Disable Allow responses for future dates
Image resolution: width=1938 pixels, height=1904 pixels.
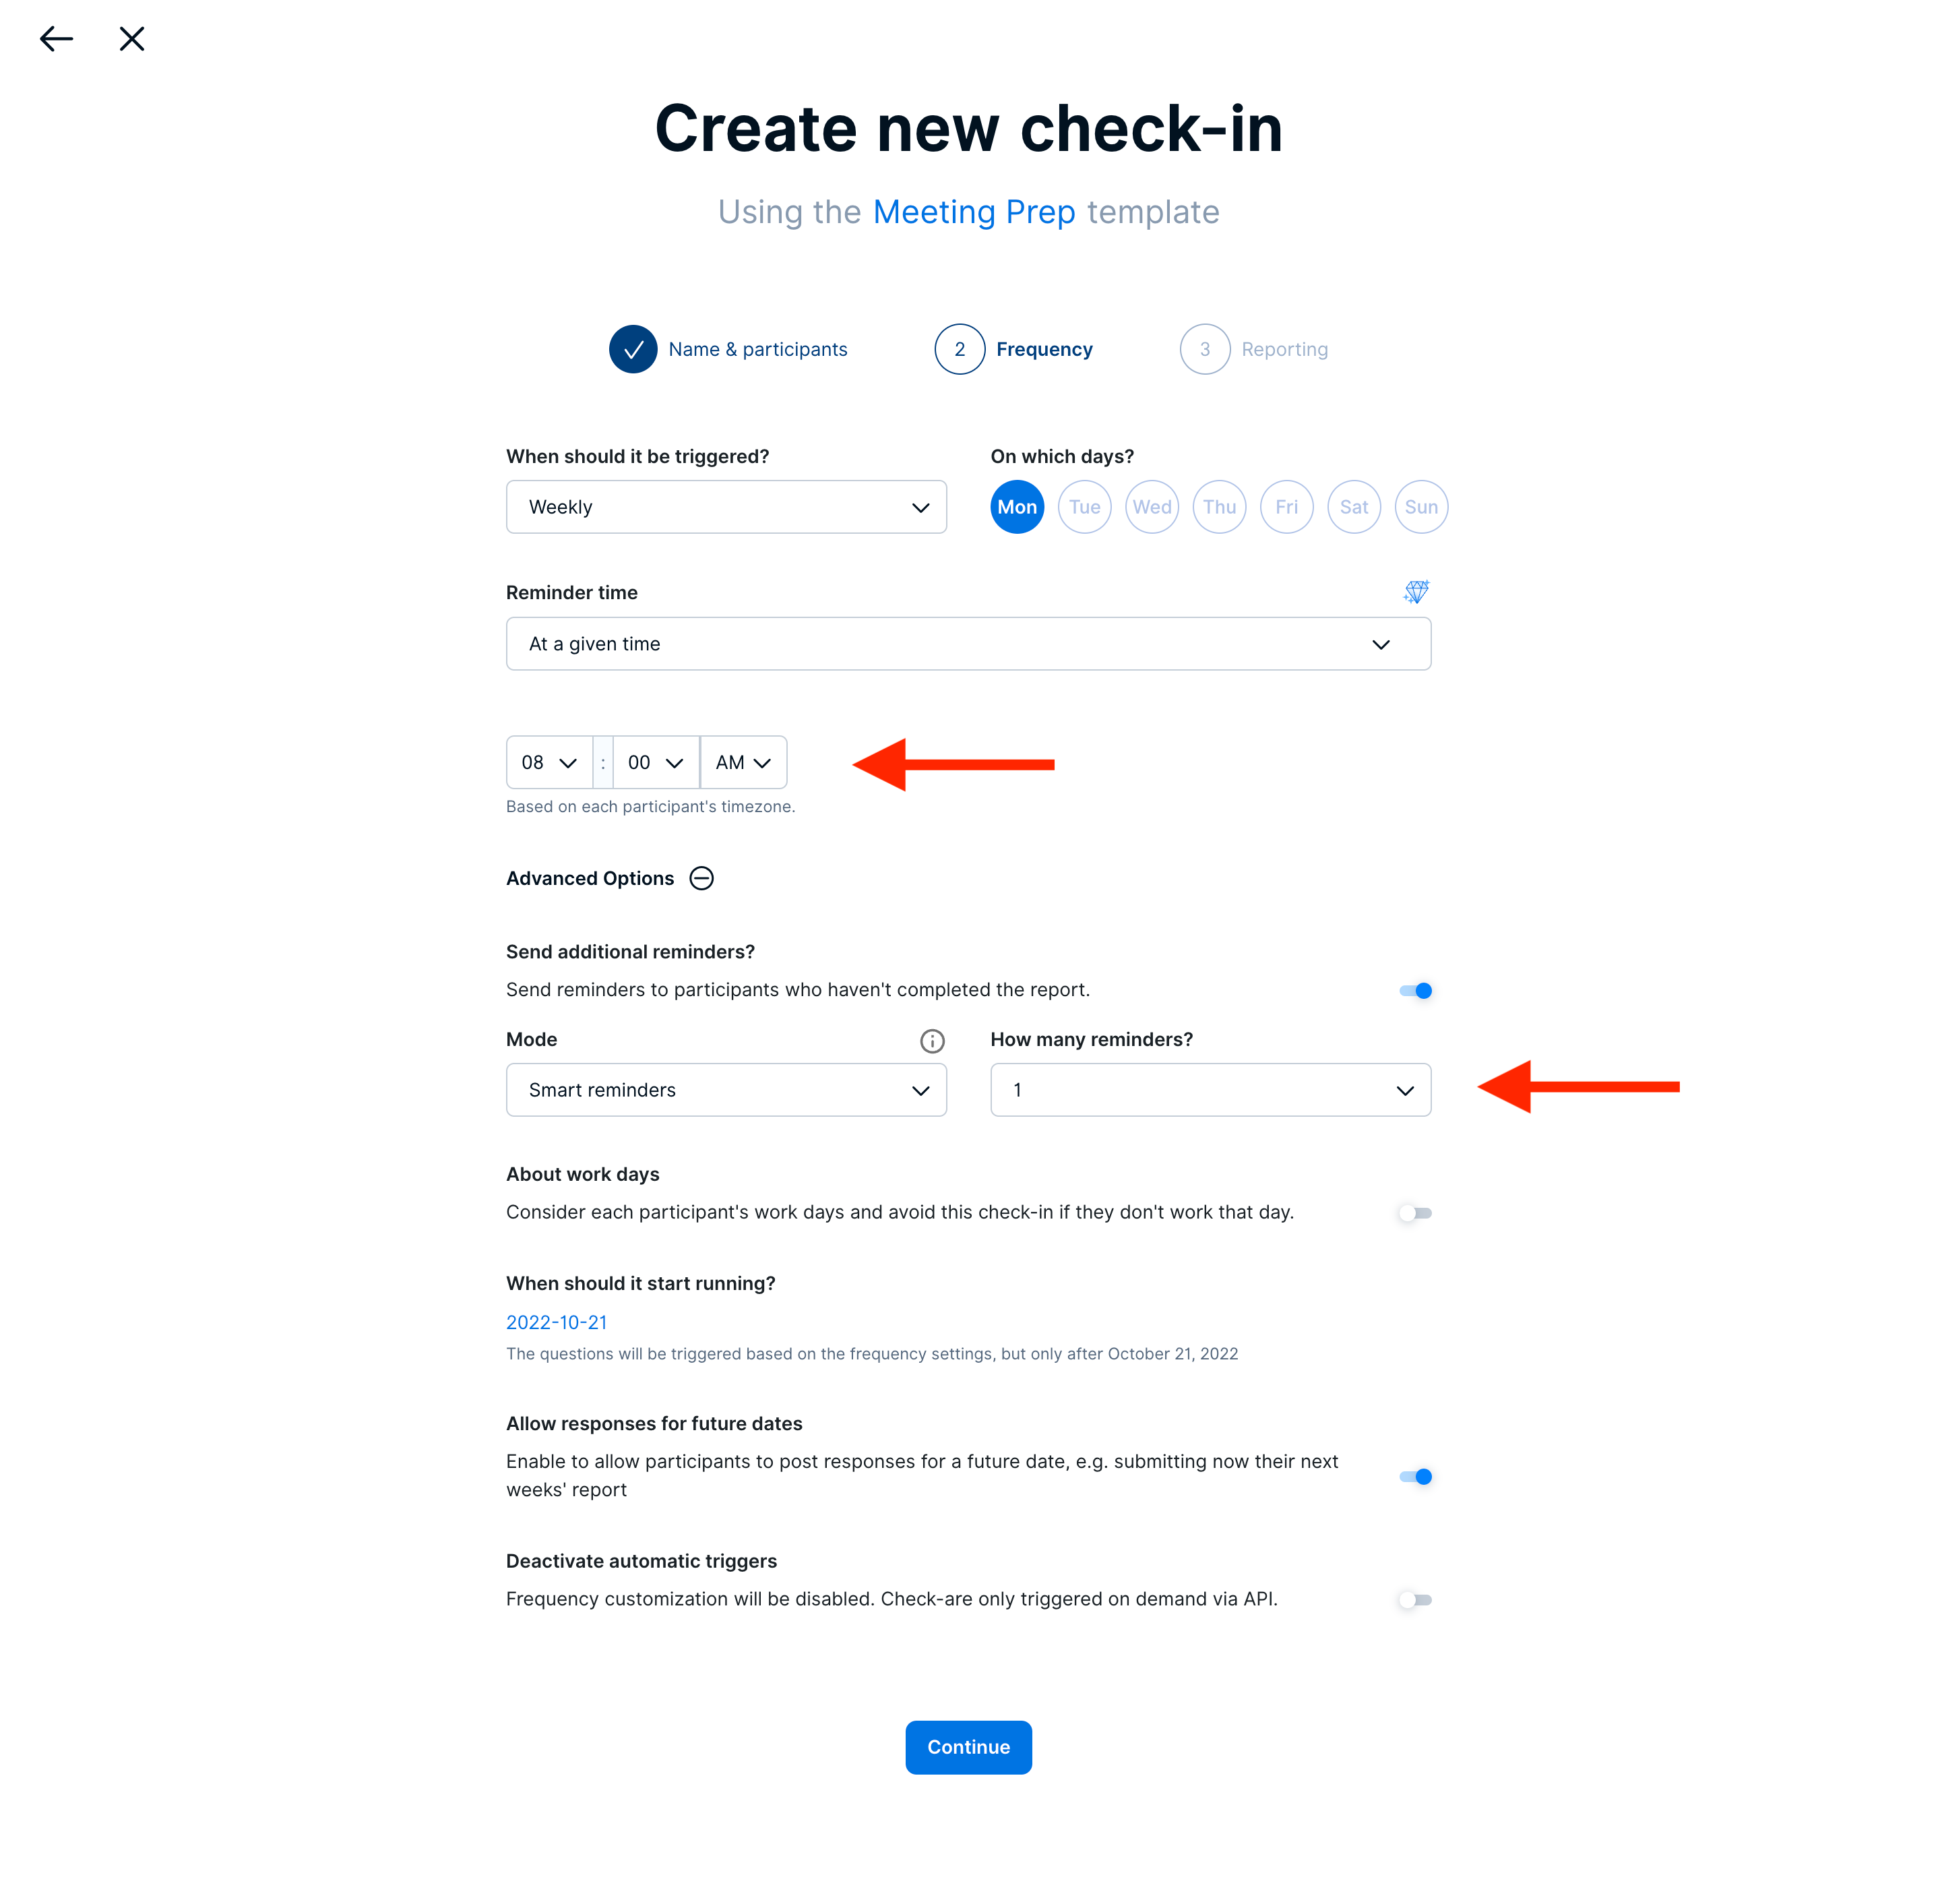point(1416,1477)
